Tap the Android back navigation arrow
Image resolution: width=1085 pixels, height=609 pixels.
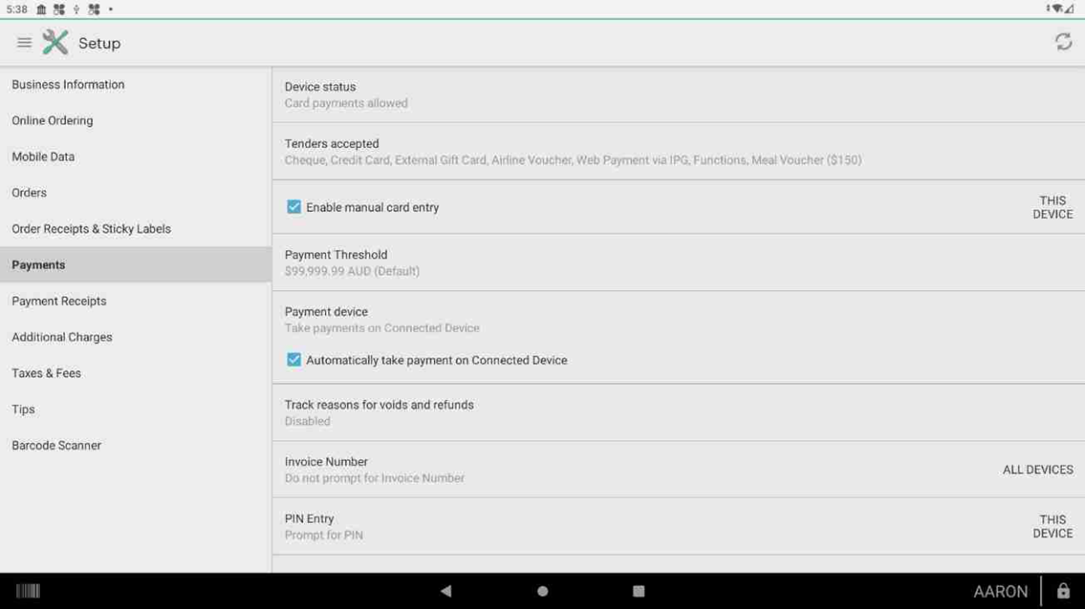446,591
